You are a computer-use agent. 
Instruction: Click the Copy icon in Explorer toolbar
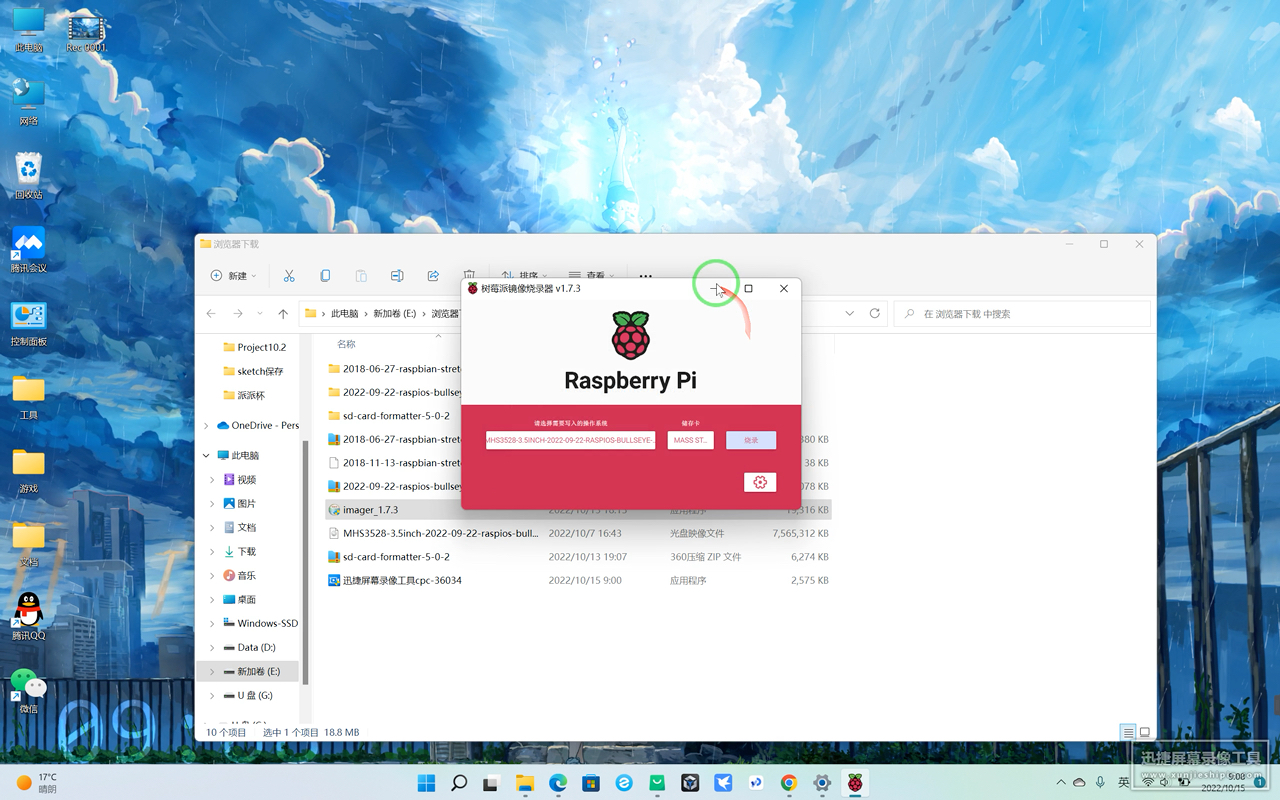pyautogui.click(x=325, y=276)
